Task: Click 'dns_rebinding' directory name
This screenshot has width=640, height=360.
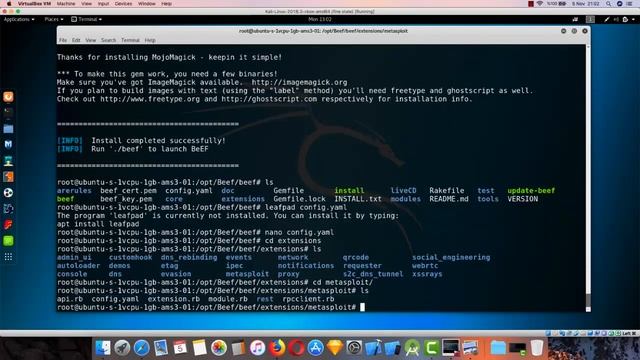Action: tap(189, 257)
